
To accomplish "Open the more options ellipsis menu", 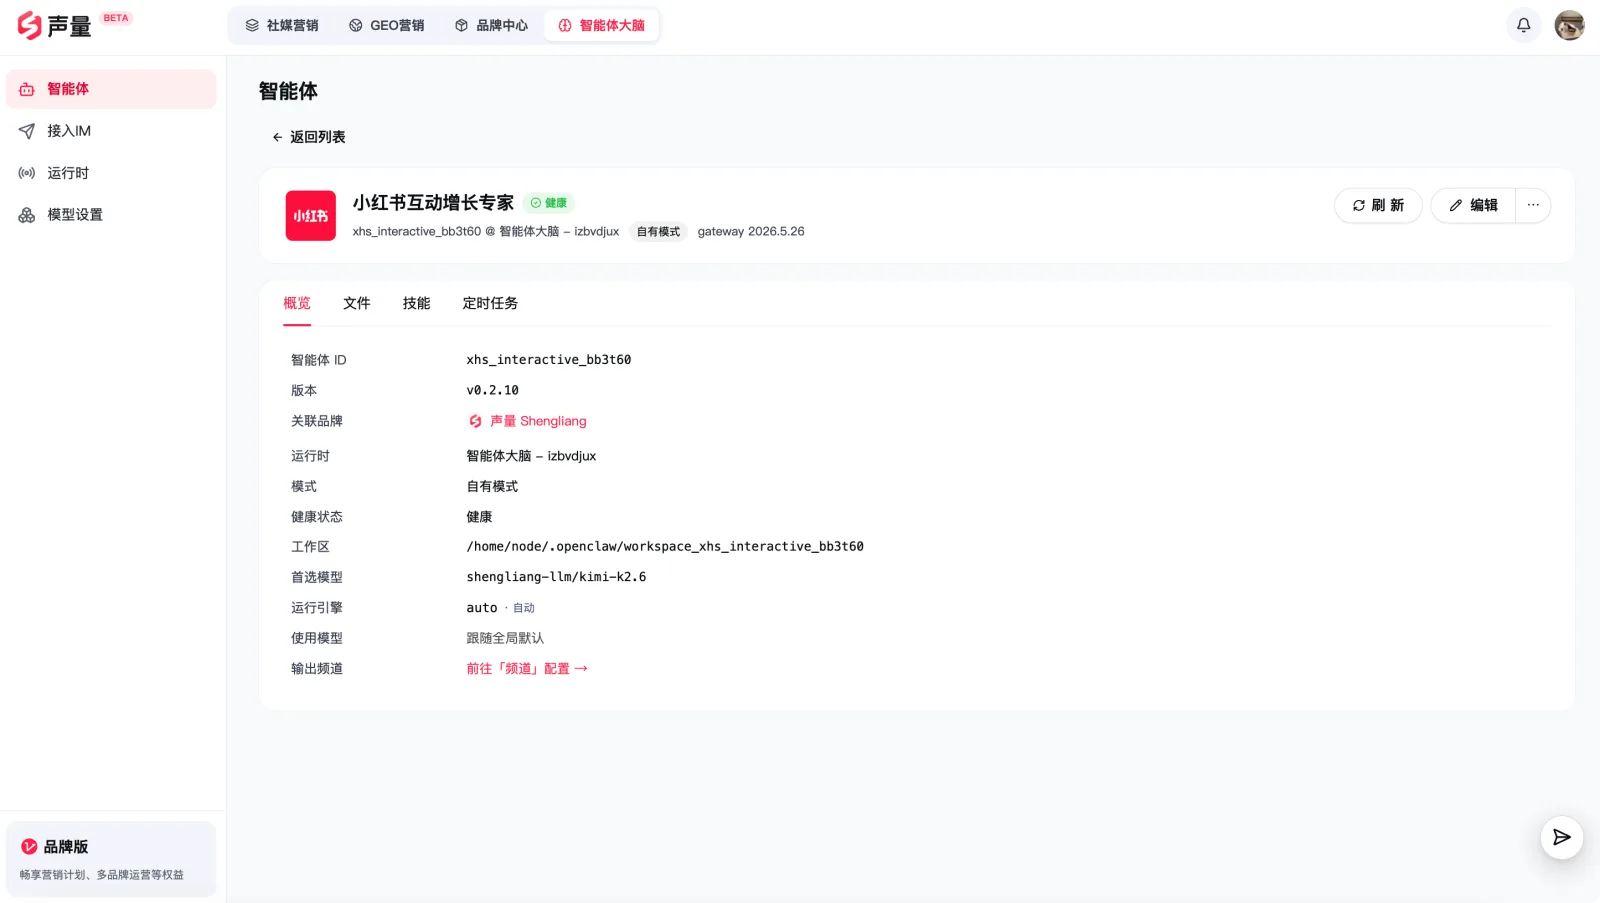I will (1533, 205).
